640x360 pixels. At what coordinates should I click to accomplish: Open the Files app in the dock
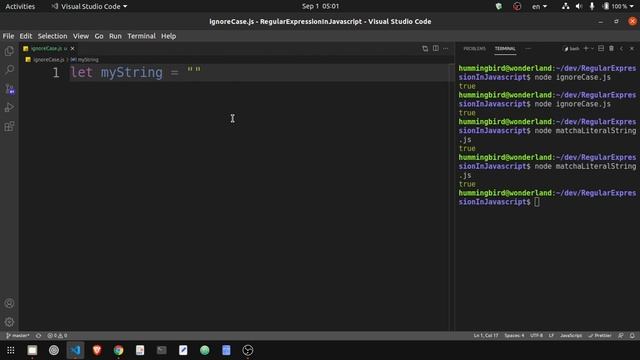tap(32, 350)
